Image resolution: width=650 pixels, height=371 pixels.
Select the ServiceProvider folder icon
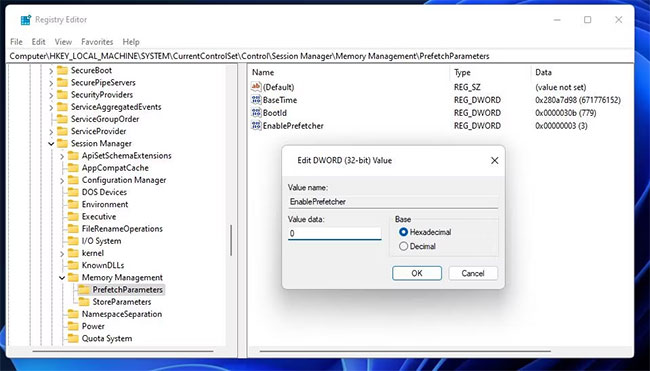(x=62, y=131)
